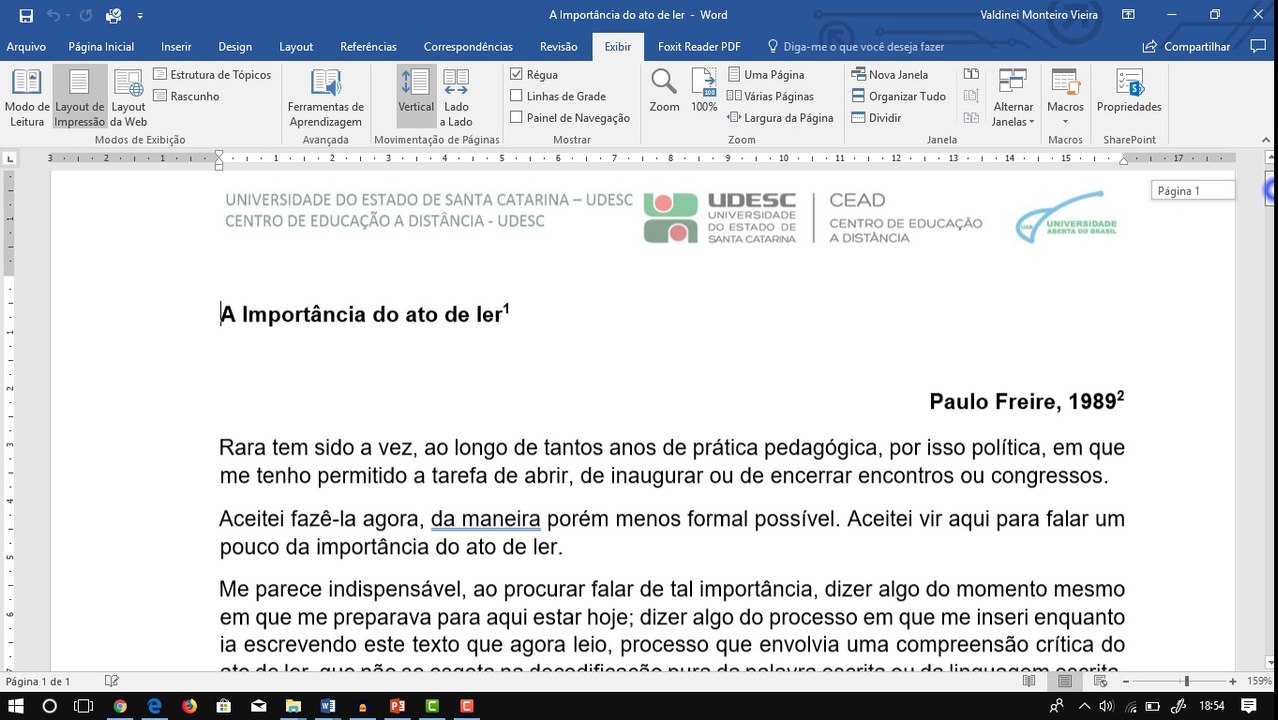The image size is (1278, 720).
Task: Switch to Rascunho view
Action: 186,96
